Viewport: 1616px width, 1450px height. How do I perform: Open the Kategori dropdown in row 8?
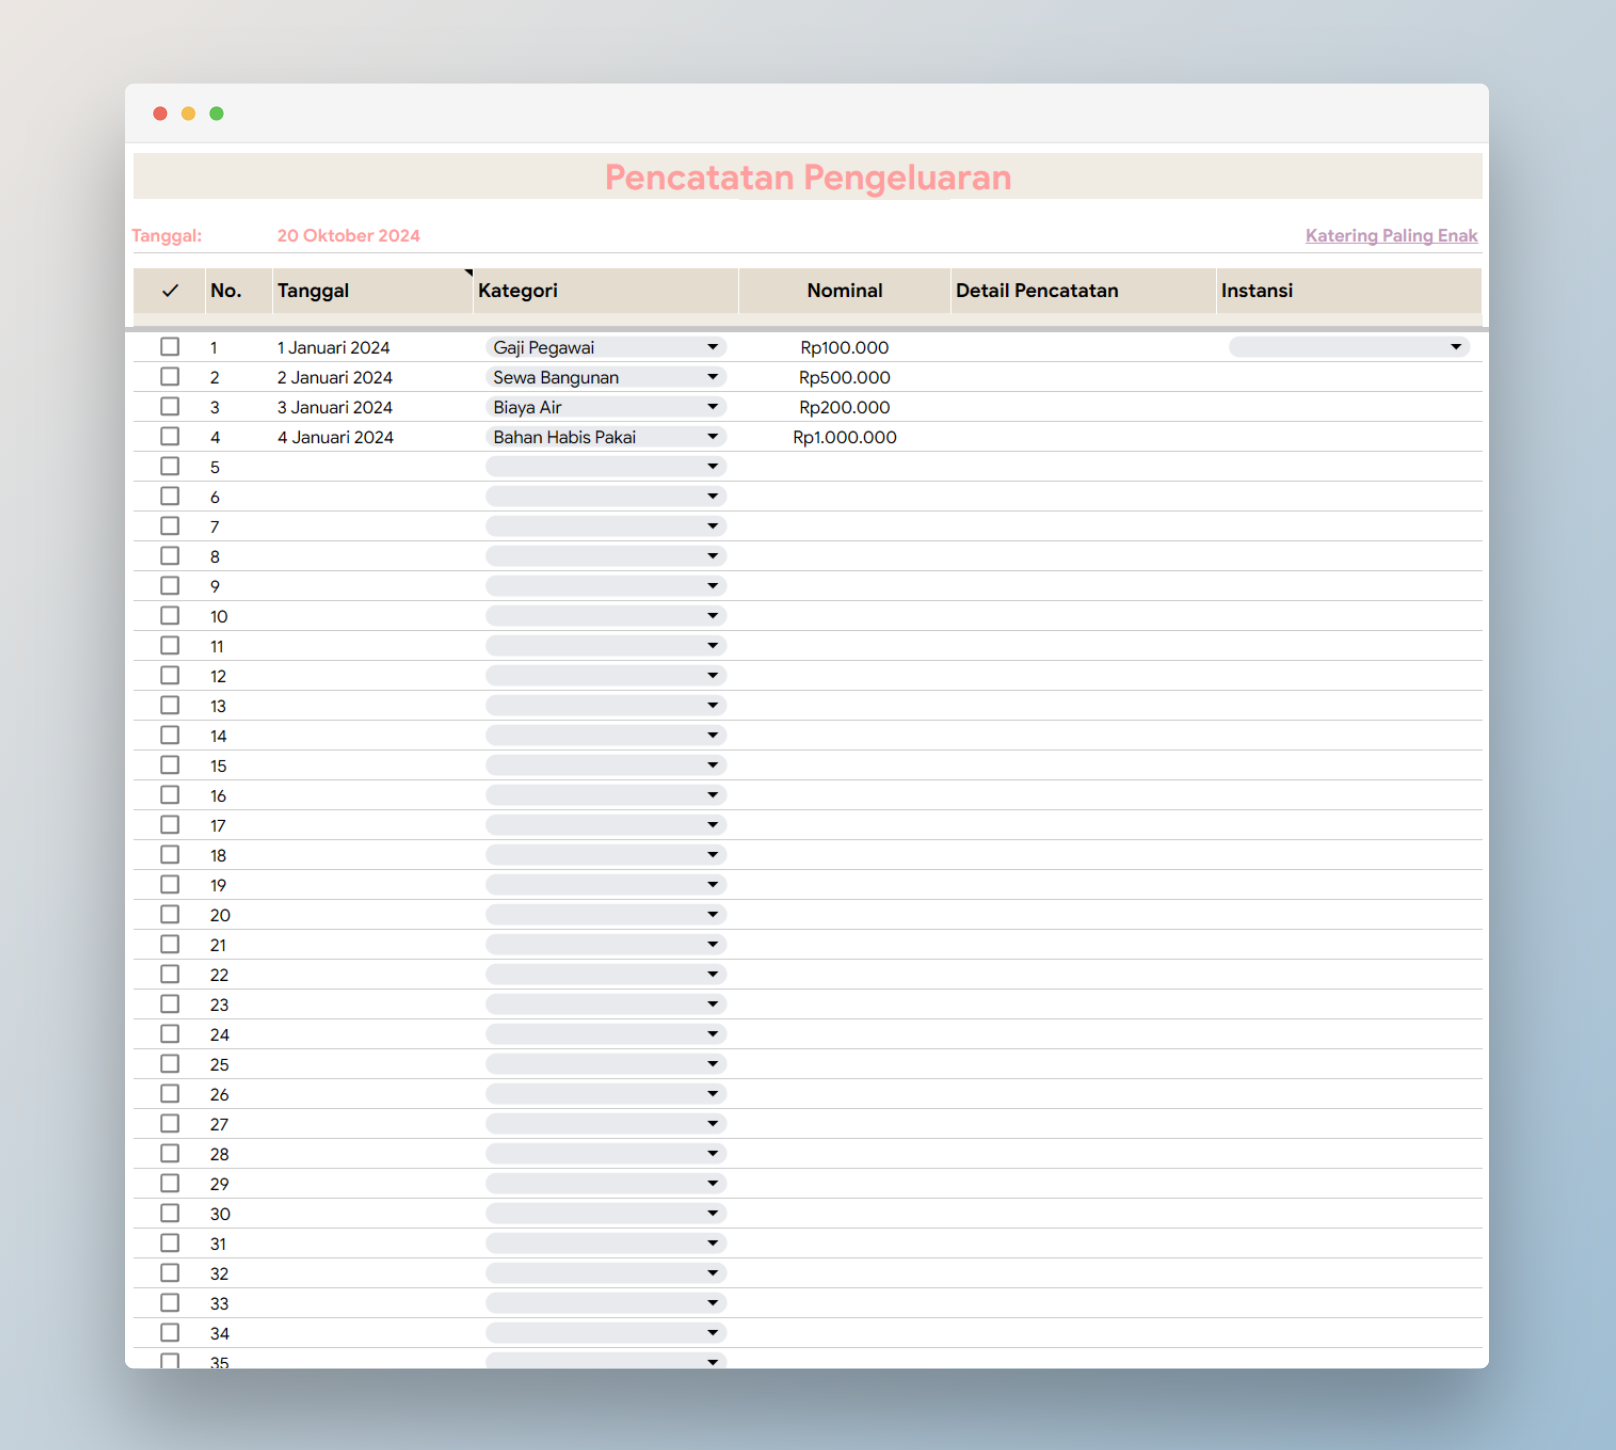click(x=606, y=556)
